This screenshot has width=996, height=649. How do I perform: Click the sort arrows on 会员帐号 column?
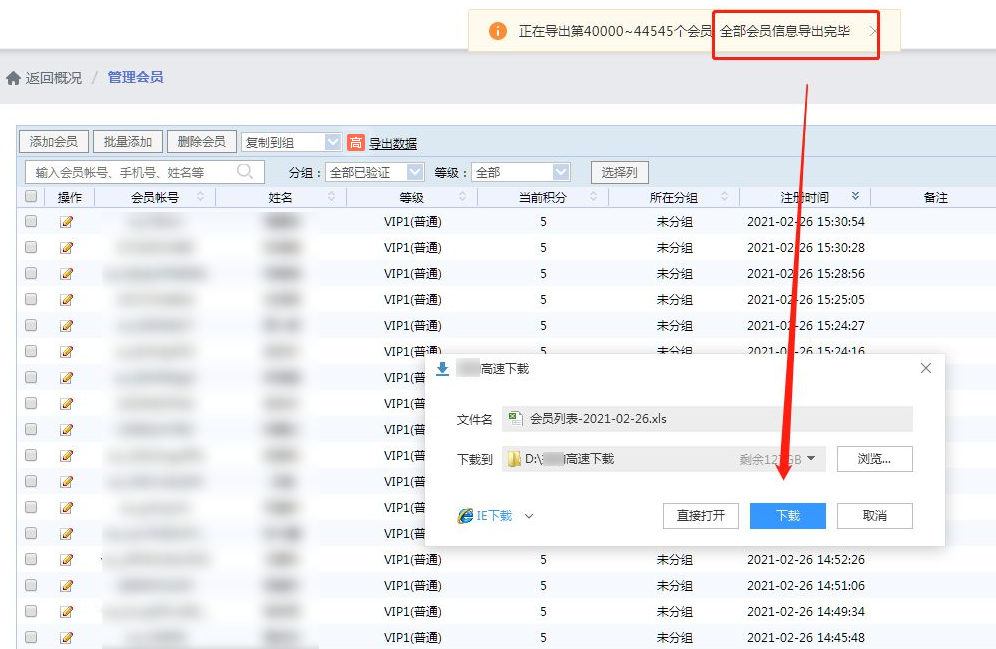coord(200,197)
